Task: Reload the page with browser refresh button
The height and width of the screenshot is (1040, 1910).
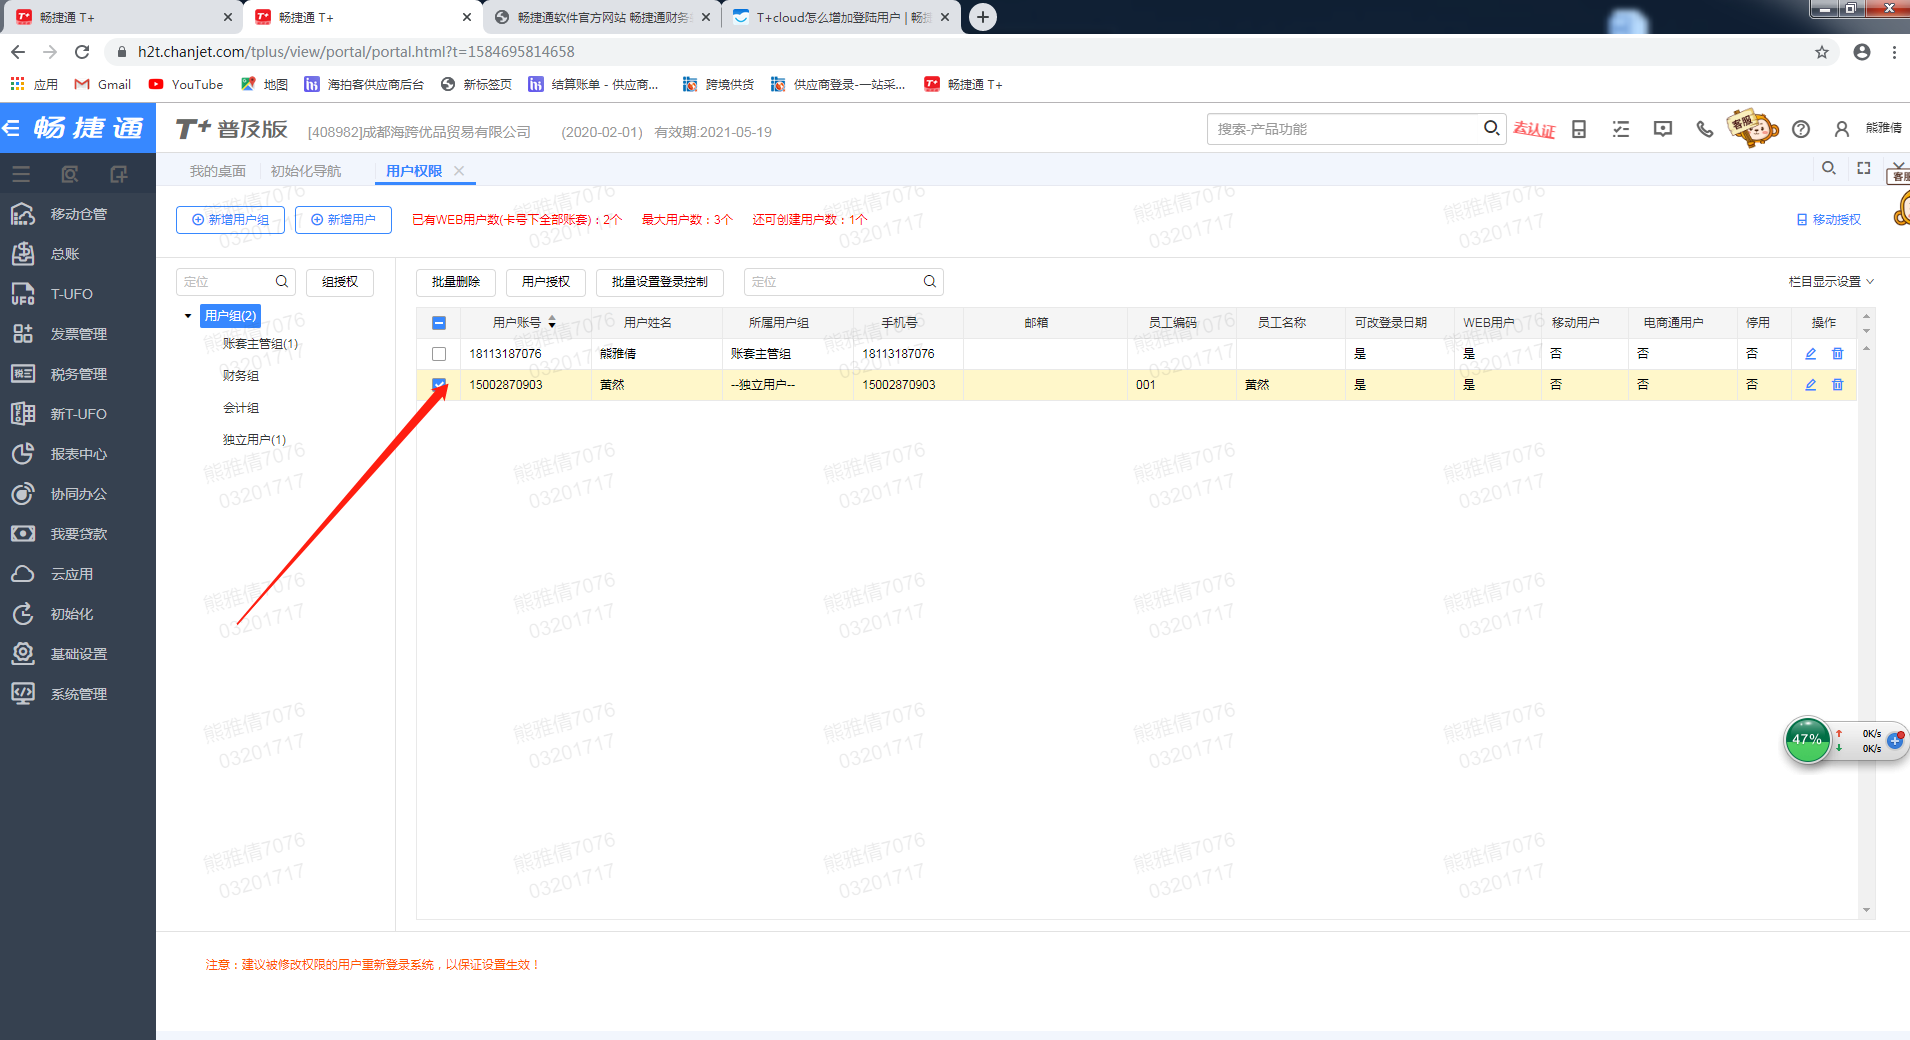Action: coord(82,51)
